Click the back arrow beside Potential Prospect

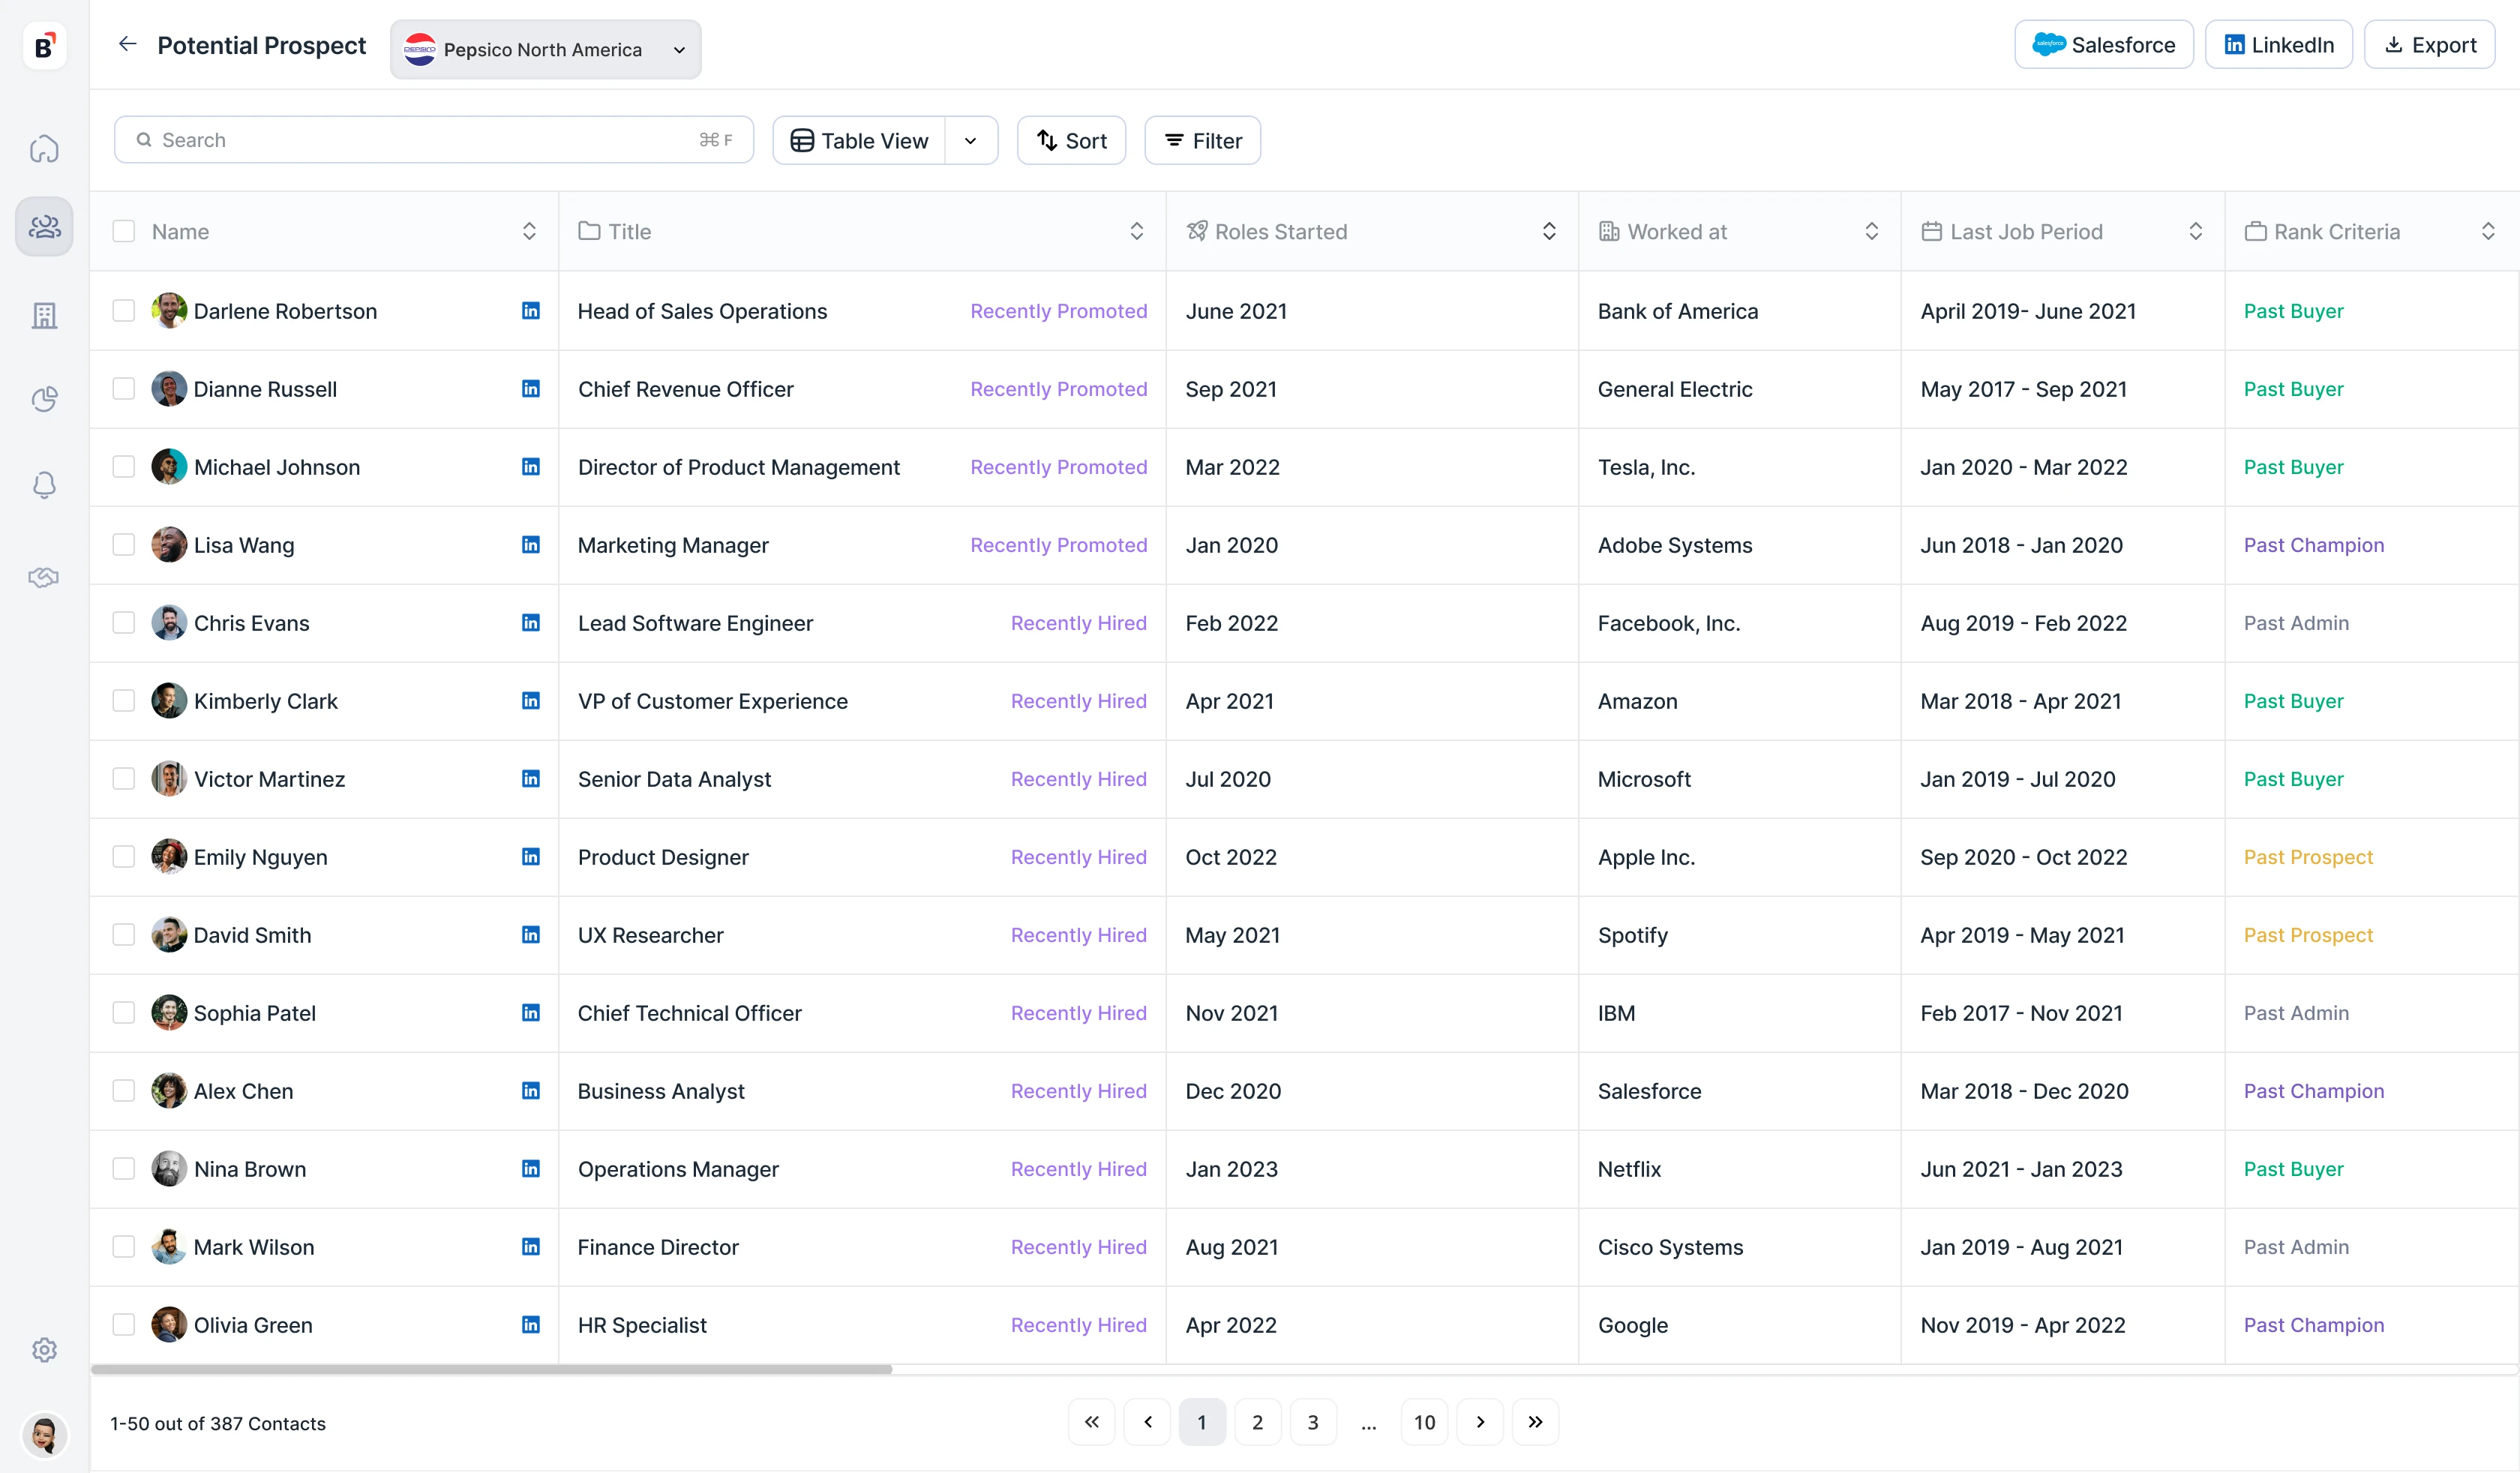point(127,44)
